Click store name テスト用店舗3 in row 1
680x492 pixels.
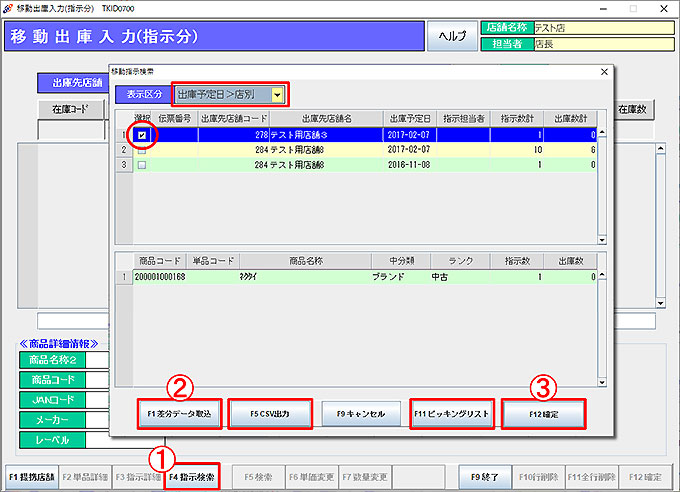299,135
